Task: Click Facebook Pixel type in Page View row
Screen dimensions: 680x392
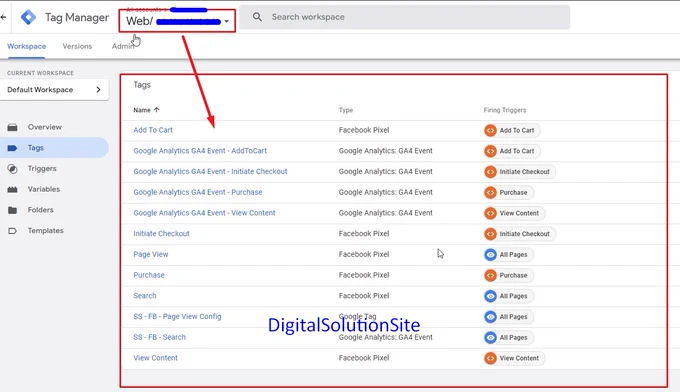Action: tap(364, 255)
